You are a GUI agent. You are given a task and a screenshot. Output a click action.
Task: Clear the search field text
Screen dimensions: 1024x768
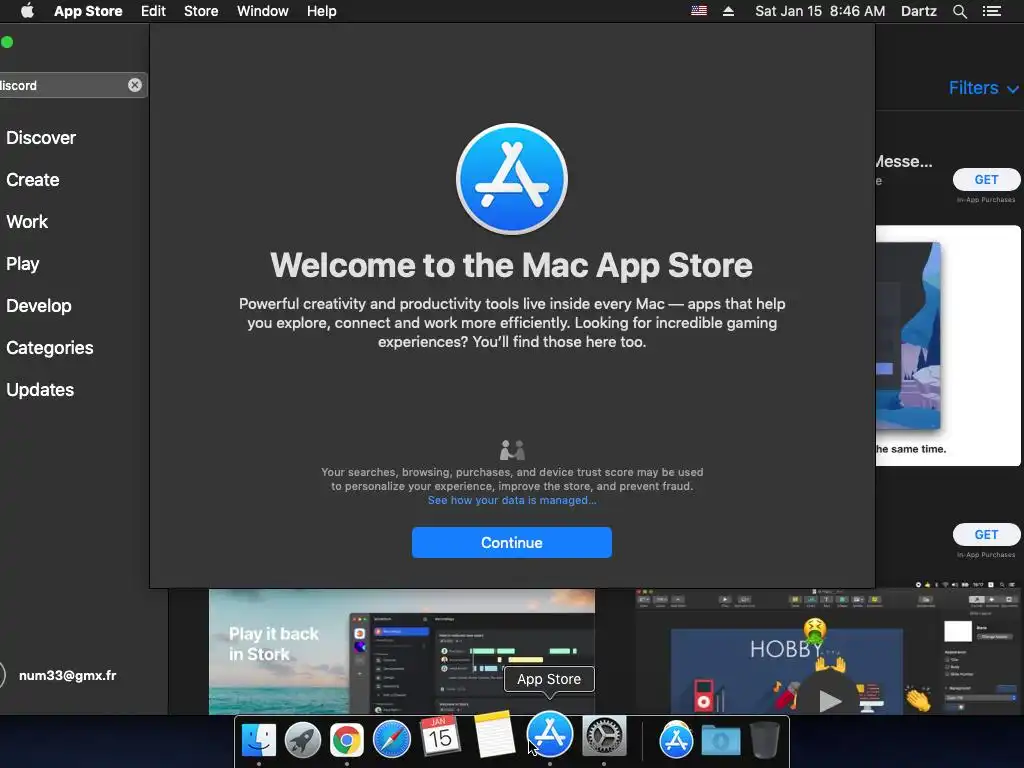135,85
